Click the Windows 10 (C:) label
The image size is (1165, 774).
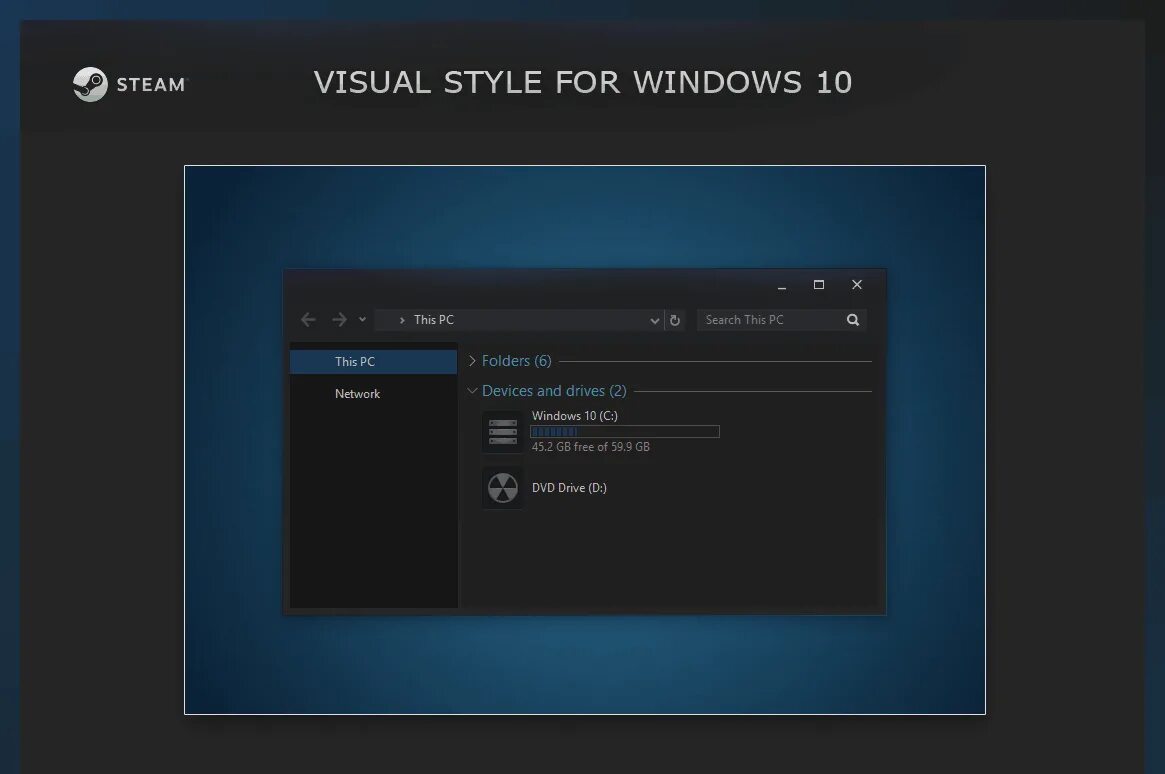point(574,416)
